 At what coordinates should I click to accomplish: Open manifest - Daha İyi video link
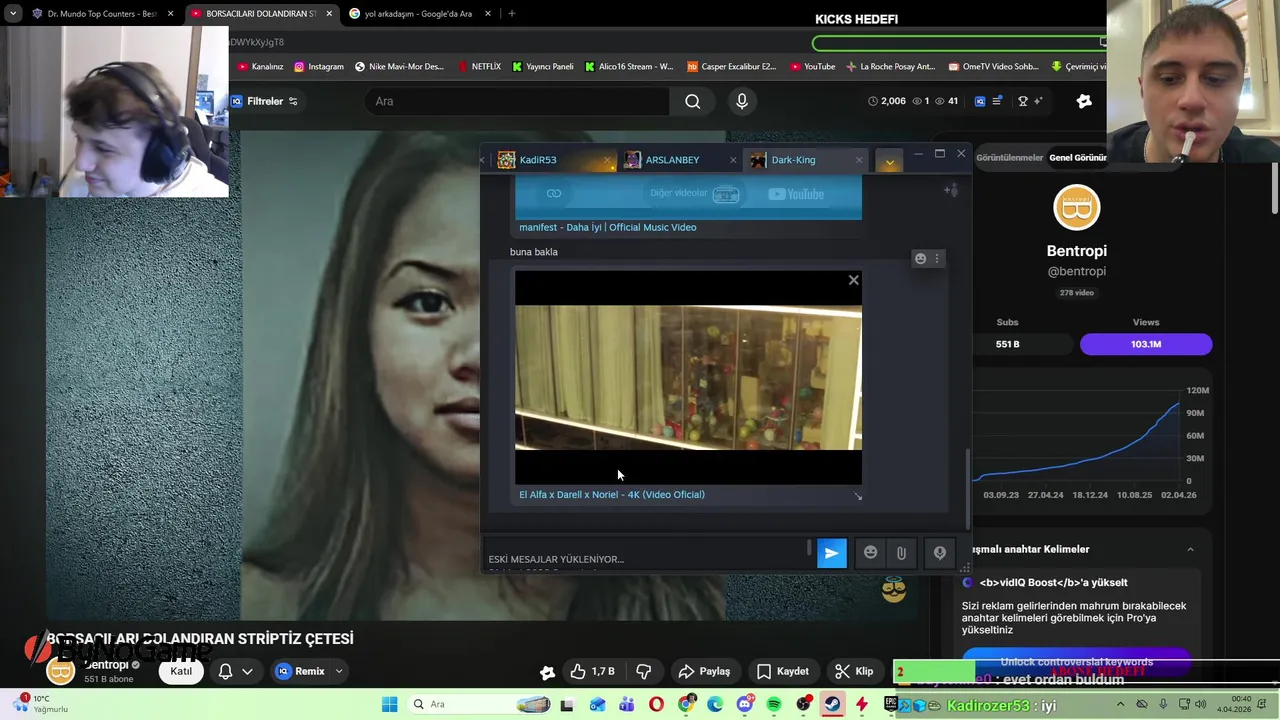[x=607, y=227]
